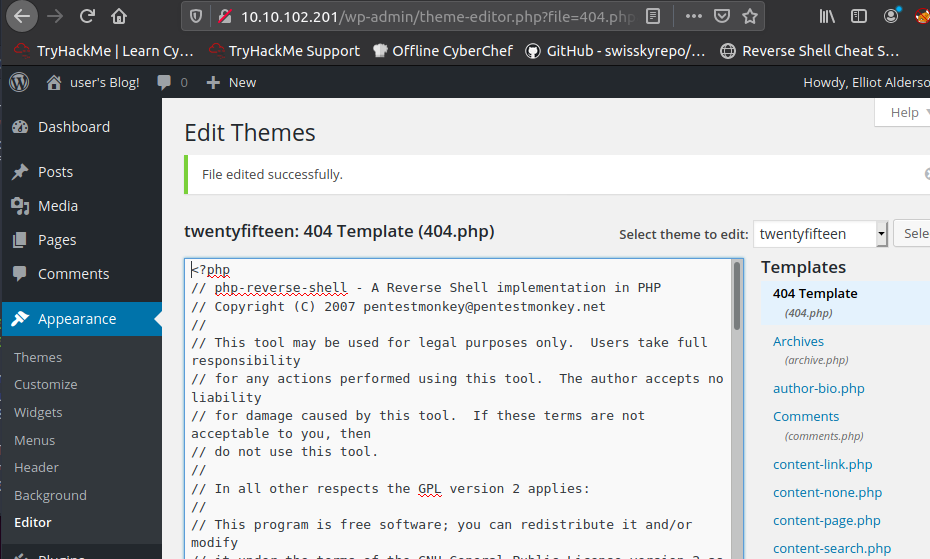Open the Pocket save icon

point(721,16)
